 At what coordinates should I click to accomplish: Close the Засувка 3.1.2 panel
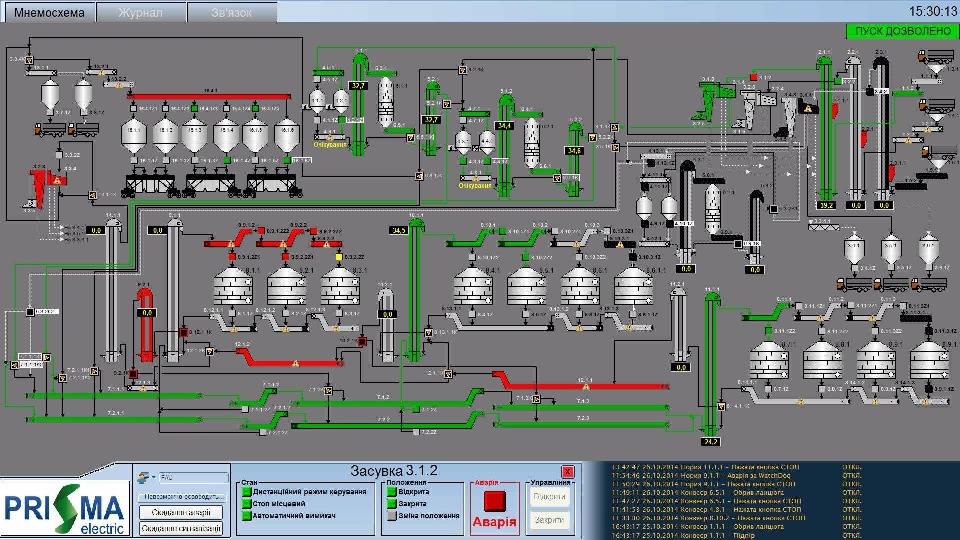point(568,471)
